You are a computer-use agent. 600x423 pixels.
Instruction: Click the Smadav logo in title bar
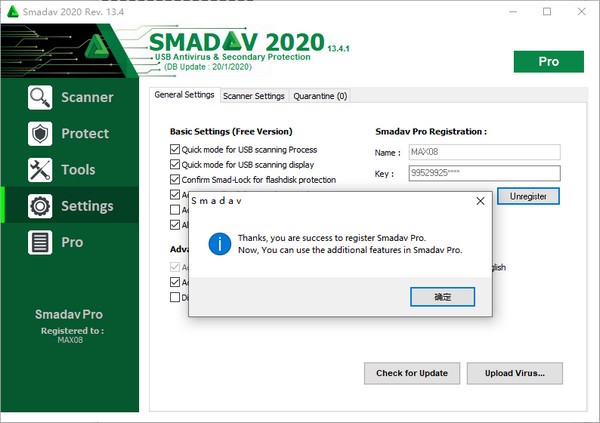[13, 11]
